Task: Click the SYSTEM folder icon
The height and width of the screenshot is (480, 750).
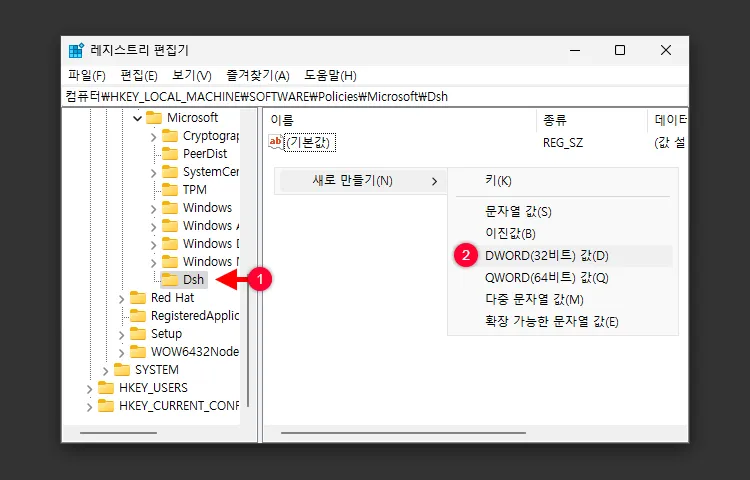Action: point(122,370)
